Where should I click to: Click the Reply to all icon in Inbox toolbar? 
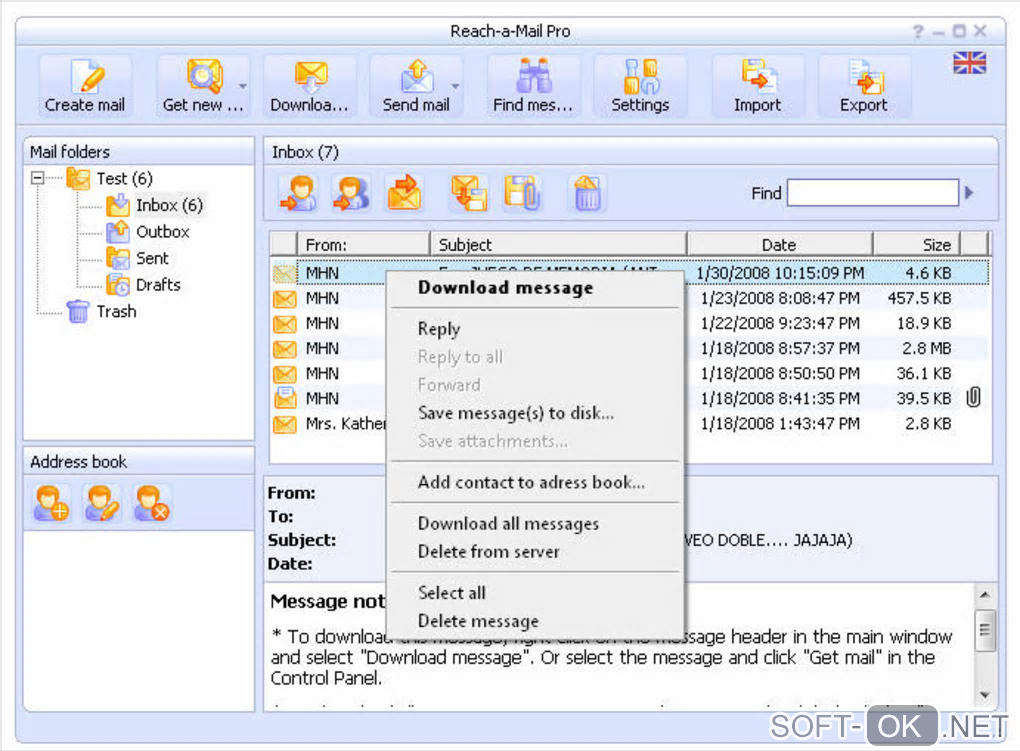click(x=351, y=193)
